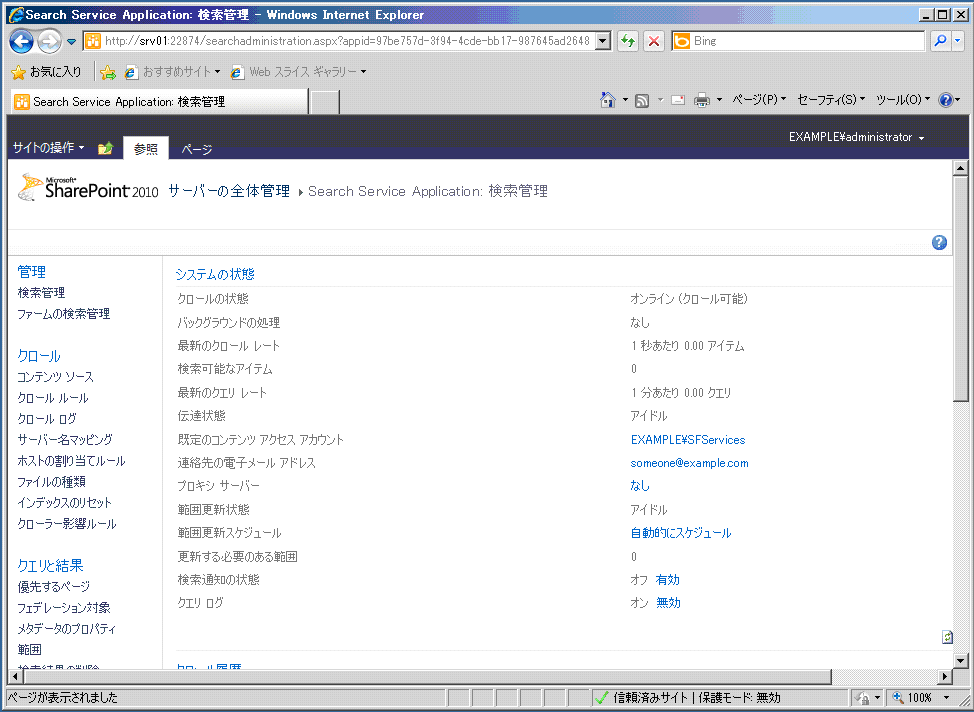Open EXAMPLE¥SFServices account link
This screenshot has width=974, height=712.
(x=688, y=440)
